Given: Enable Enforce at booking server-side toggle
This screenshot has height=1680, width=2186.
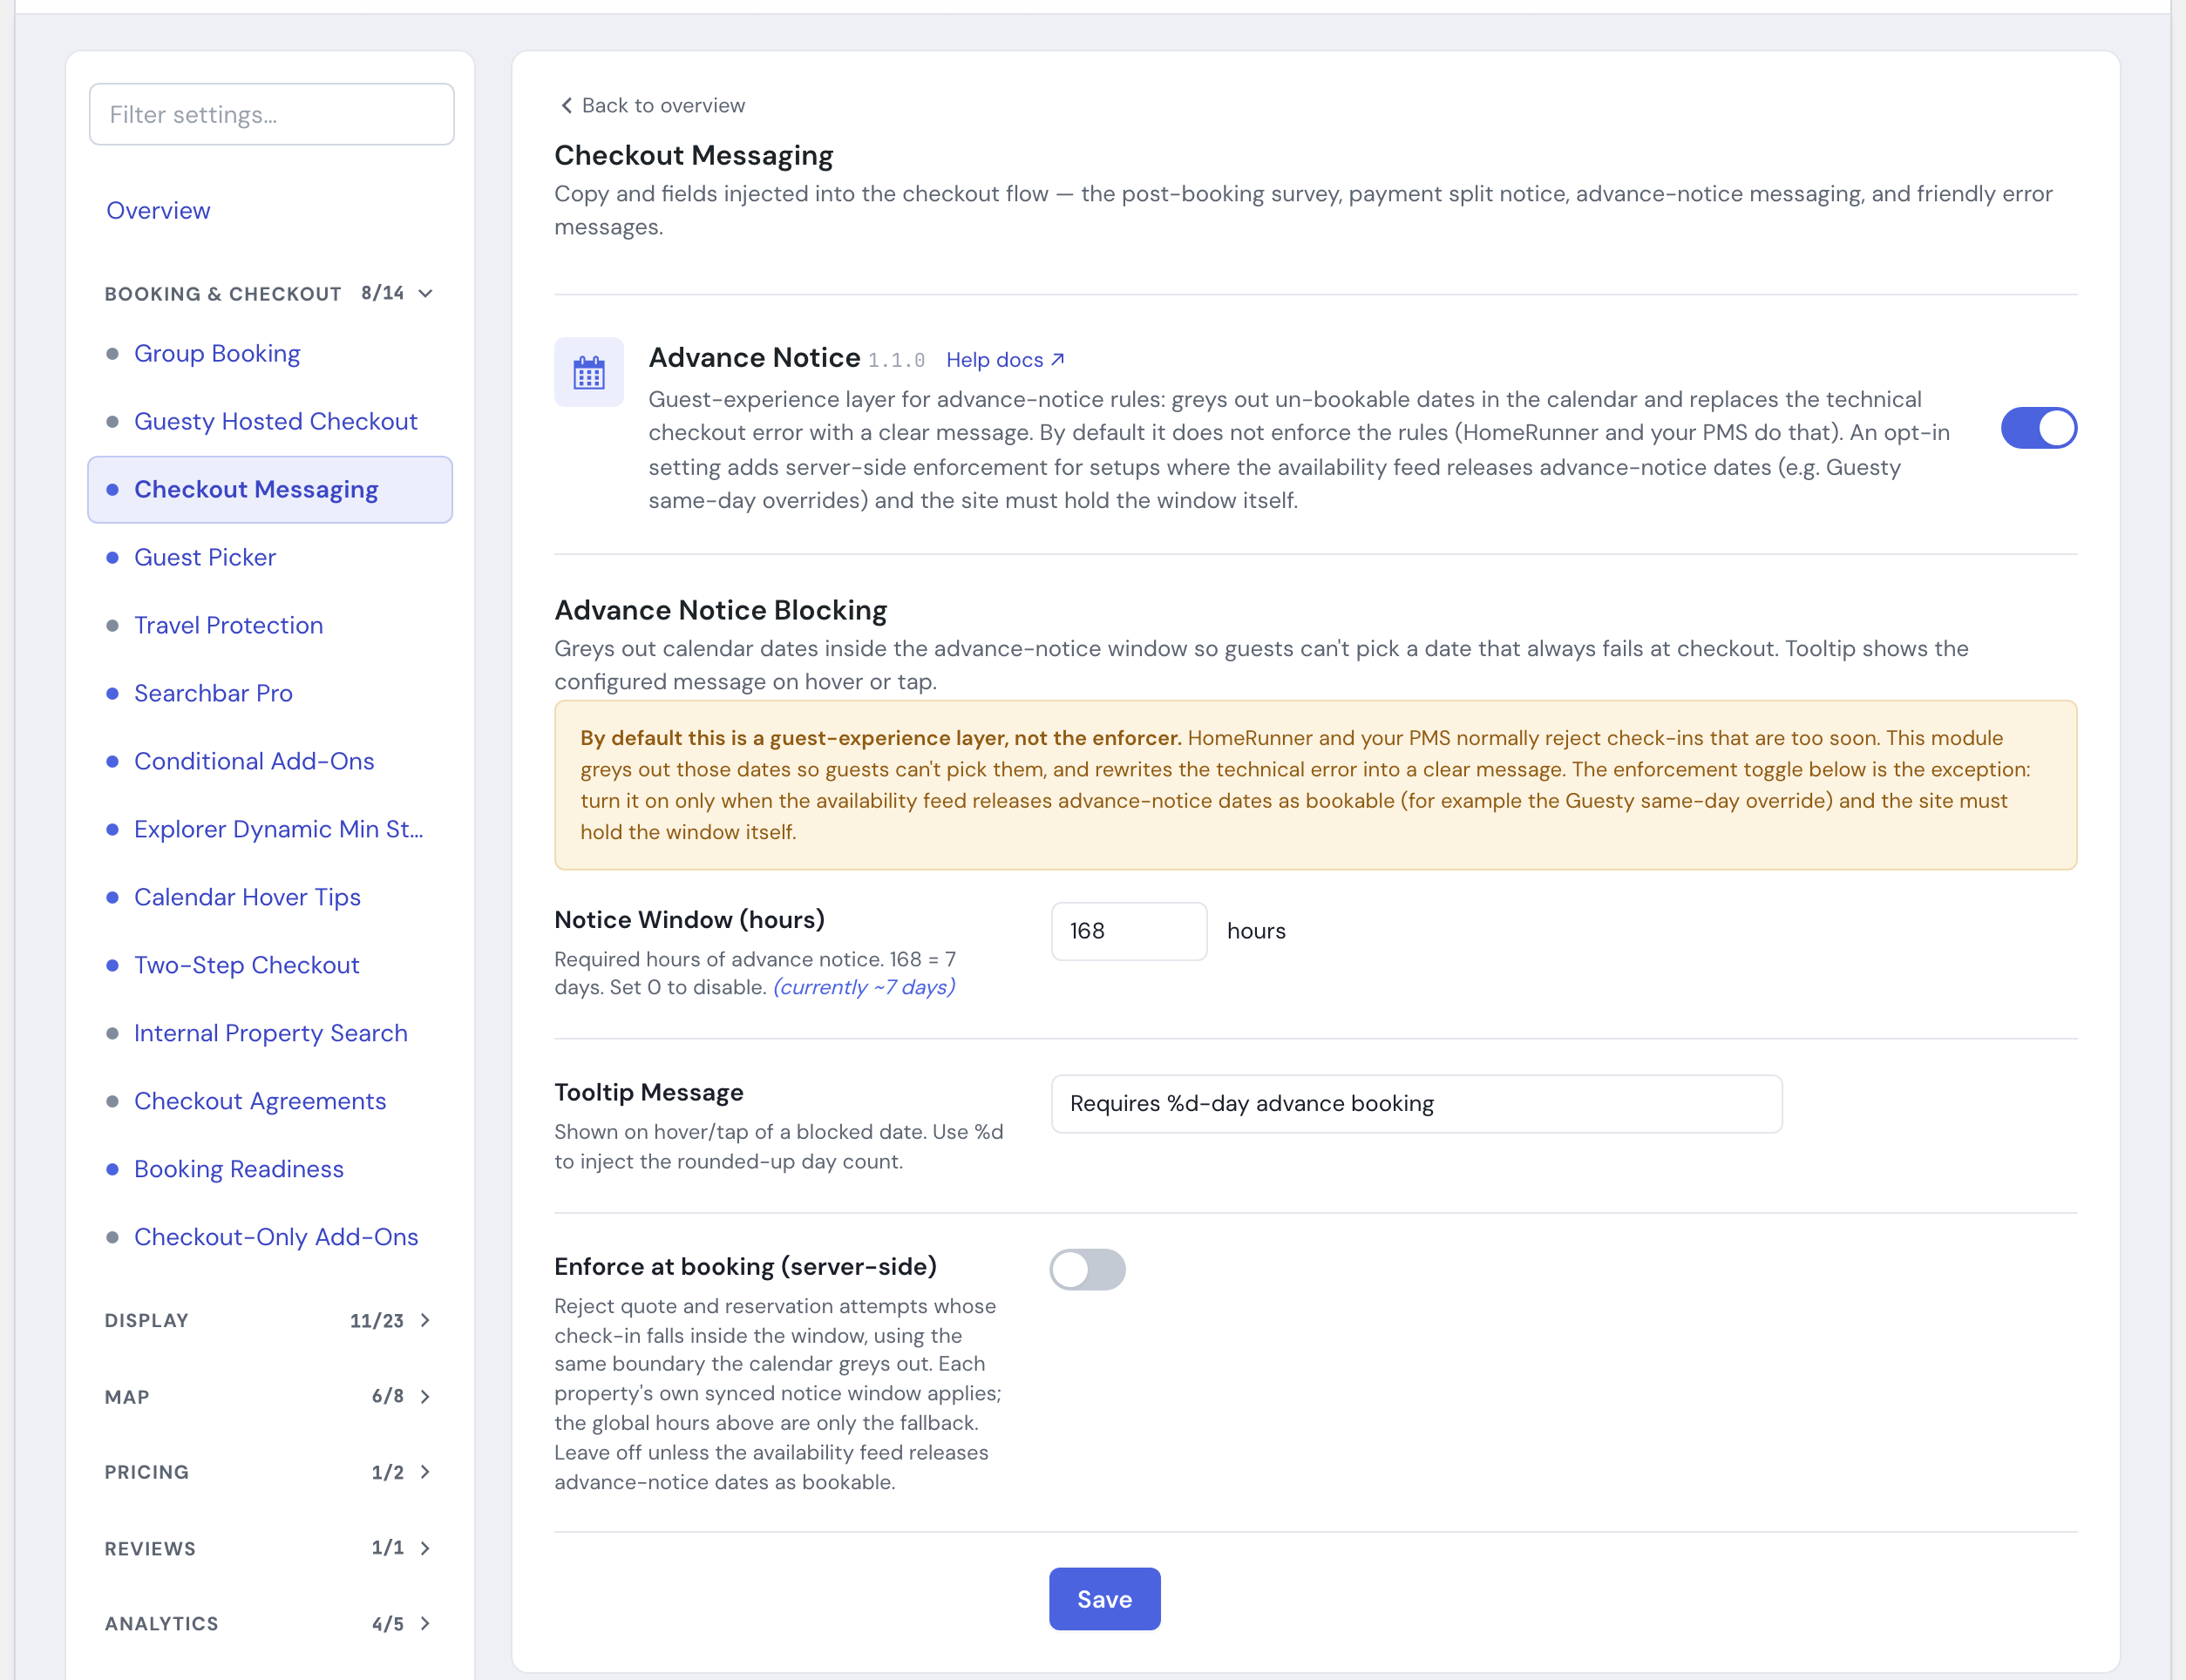Looking at the screenshot, I should [1087, 1269].
